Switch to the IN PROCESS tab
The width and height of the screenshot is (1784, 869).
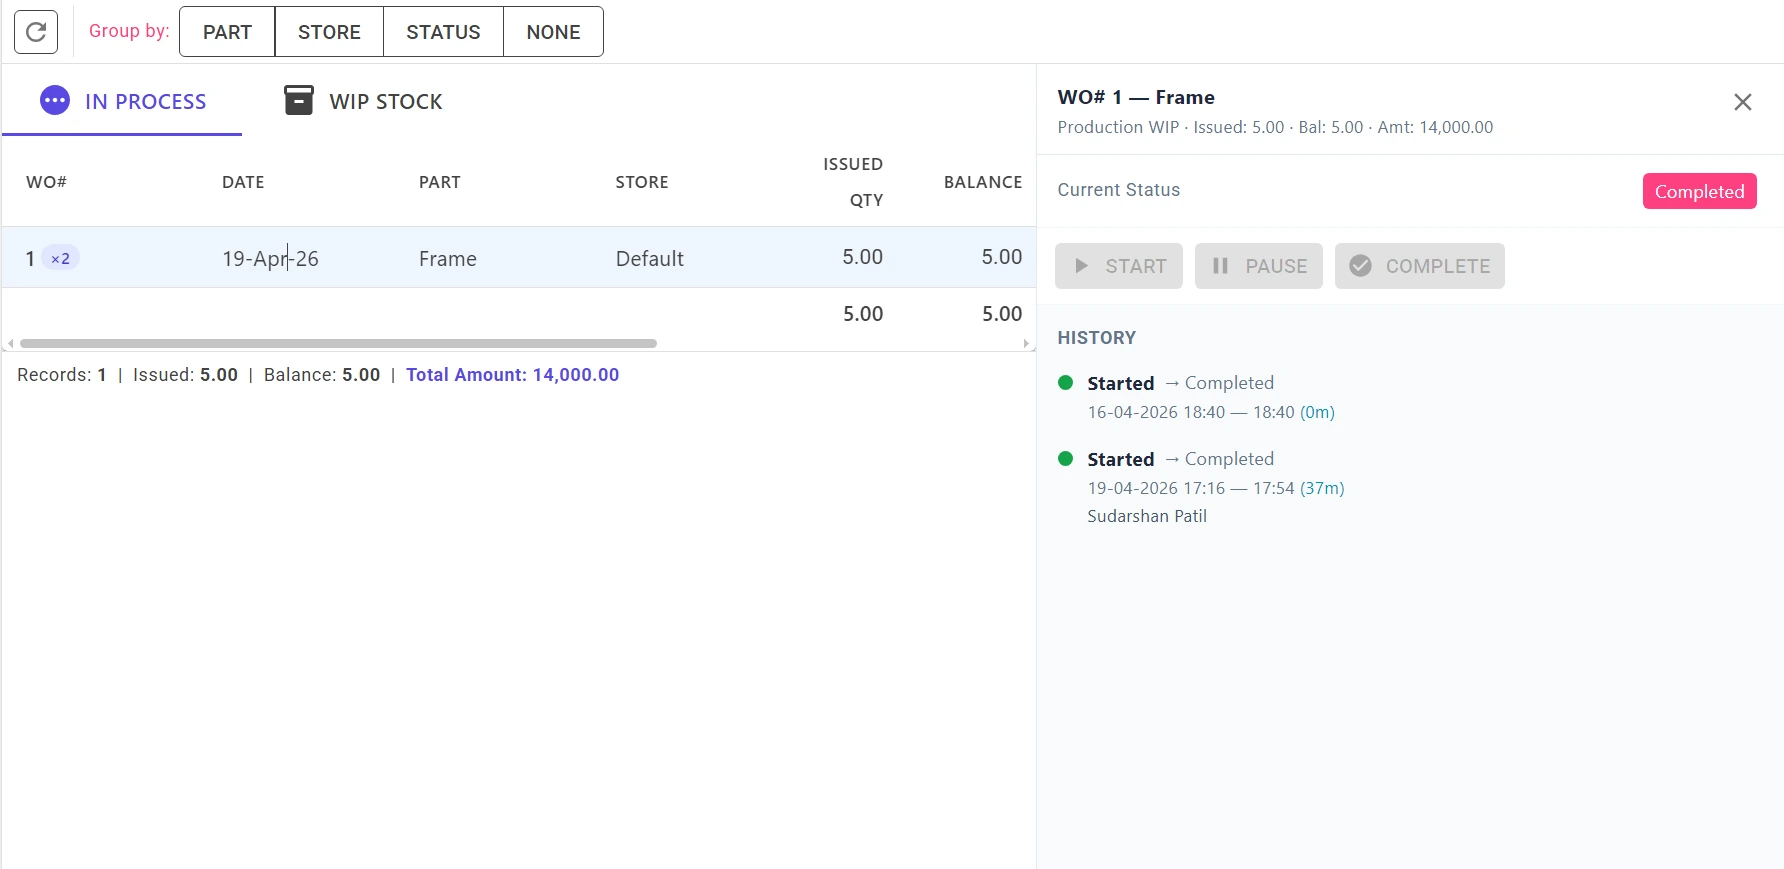click(x=122, y=101)
